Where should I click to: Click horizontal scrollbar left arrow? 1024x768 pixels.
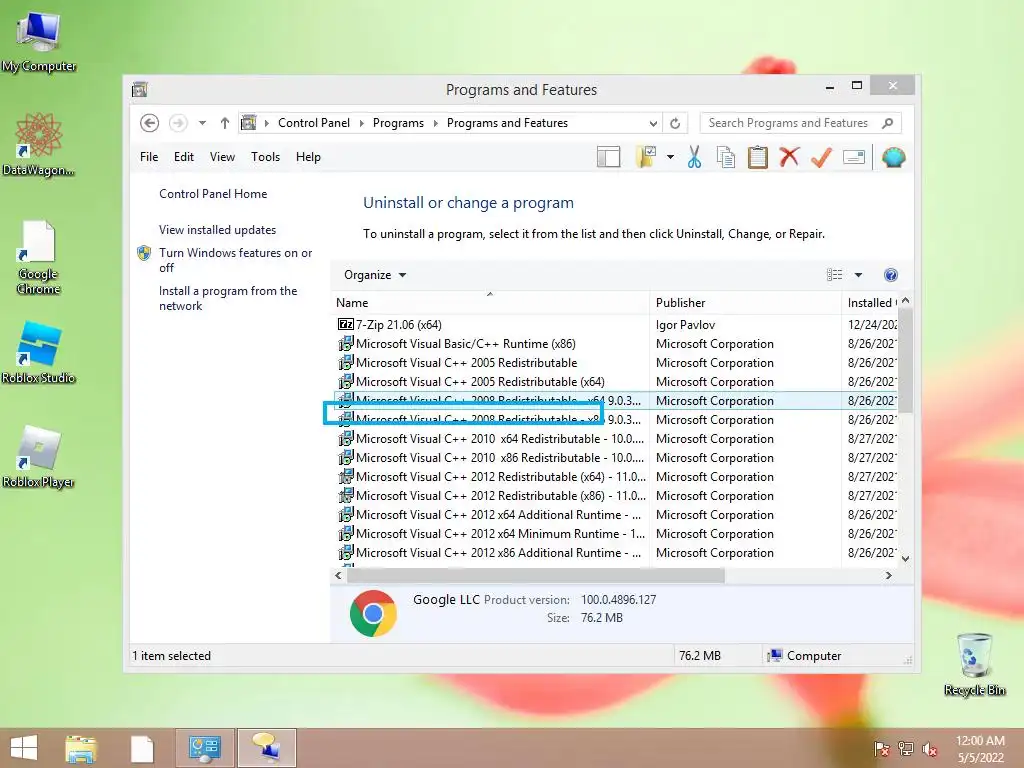tap(338, 575)
